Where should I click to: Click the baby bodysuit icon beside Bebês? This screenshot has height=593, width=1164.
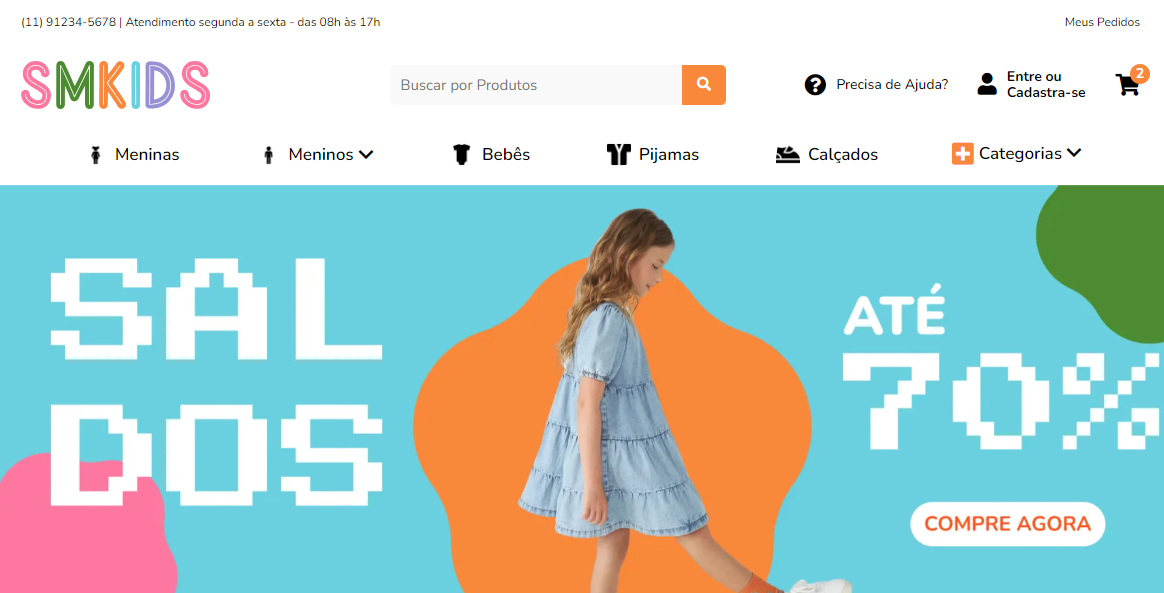click(x=462, y=154)
